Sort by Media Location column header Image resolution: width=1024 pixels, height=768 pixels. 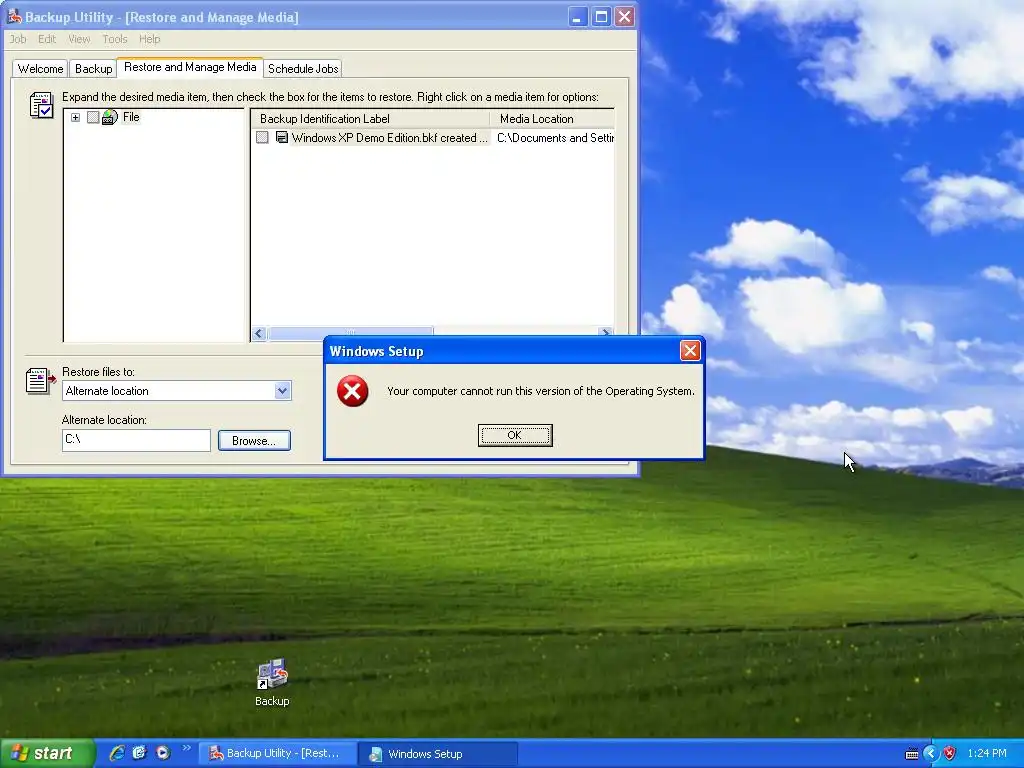552,119
